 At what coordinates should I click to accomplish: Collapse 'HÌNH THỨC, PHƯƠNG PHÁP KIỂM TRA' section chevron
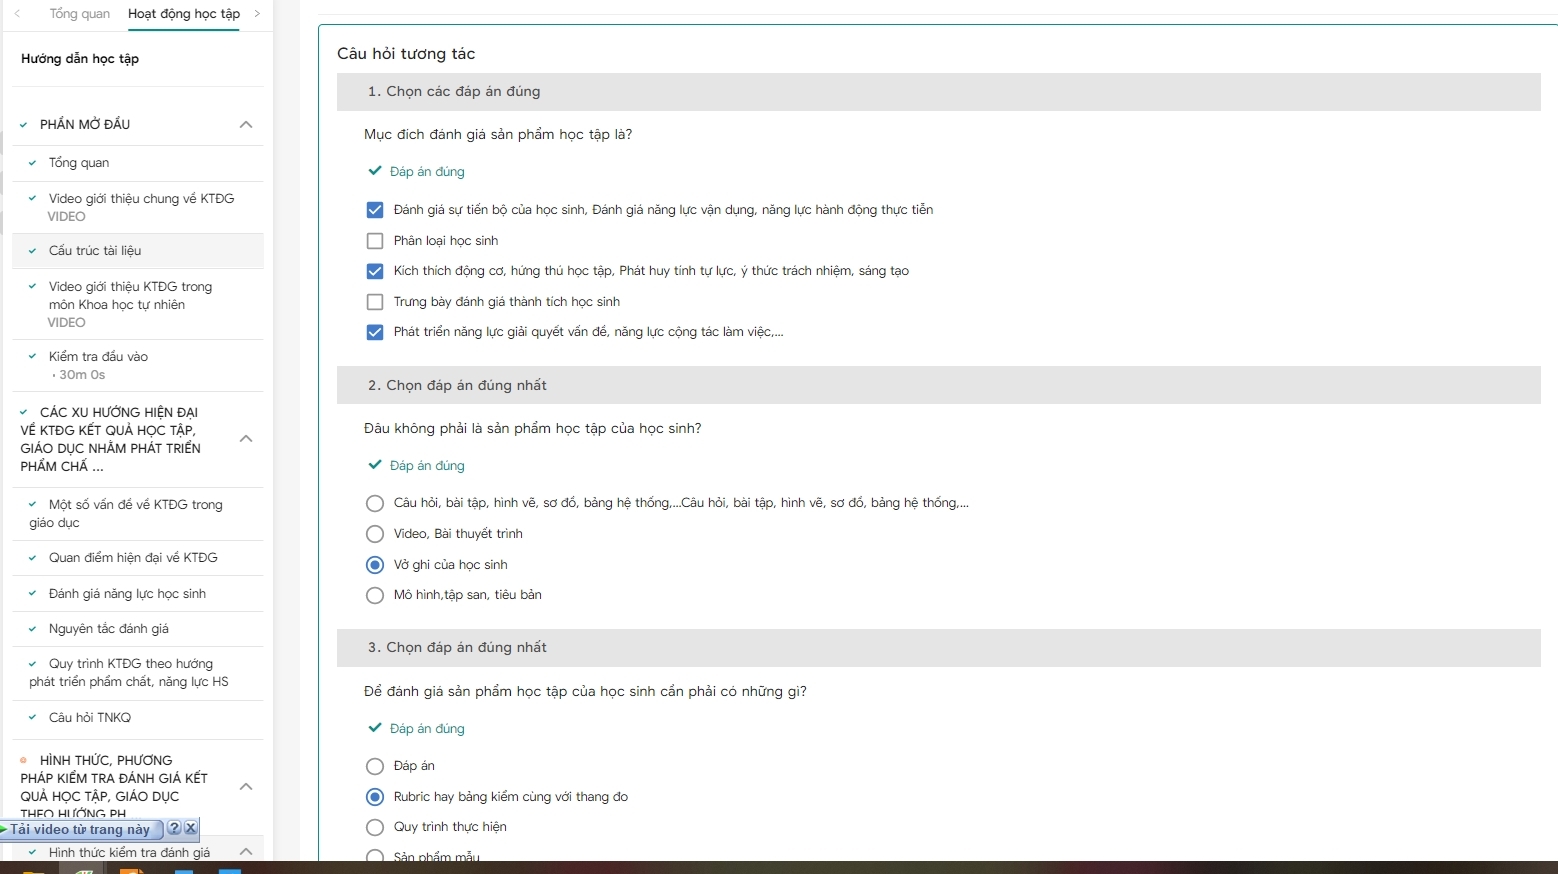pos(246,787)
